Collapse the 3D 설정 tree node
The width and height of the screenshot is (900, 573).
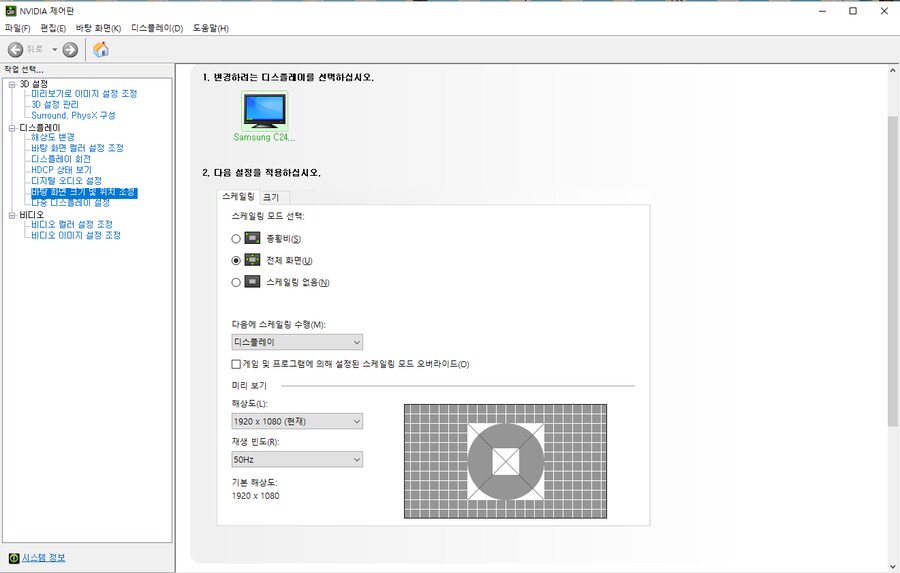(x=11, y=84)
